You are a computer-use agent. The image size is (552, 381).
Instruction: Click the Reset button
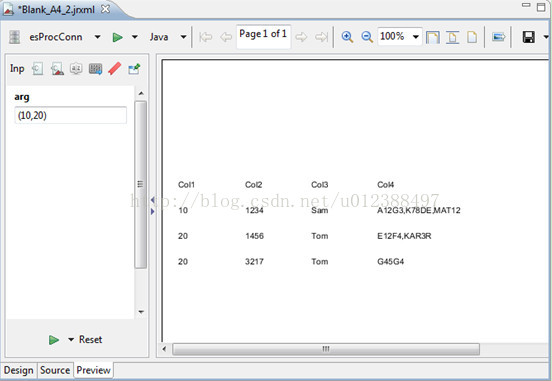(x=90, y=339)
